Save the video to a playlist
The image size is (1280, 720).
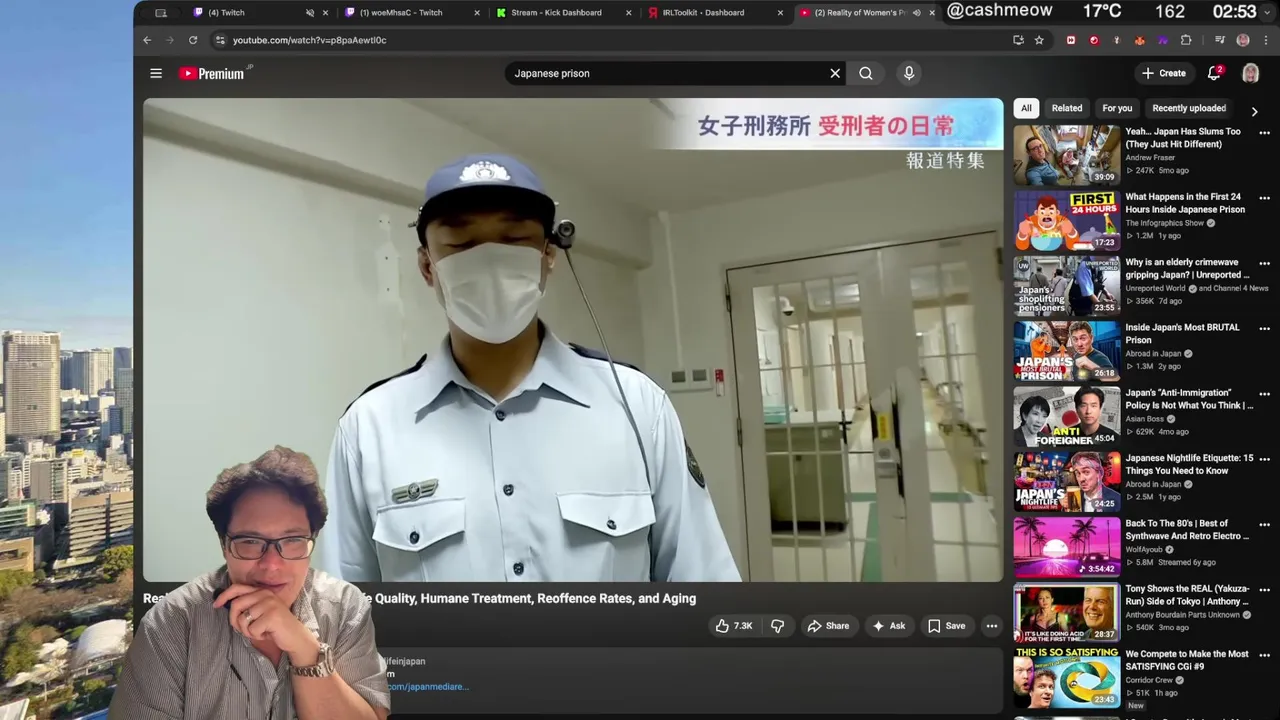point(946,626)
